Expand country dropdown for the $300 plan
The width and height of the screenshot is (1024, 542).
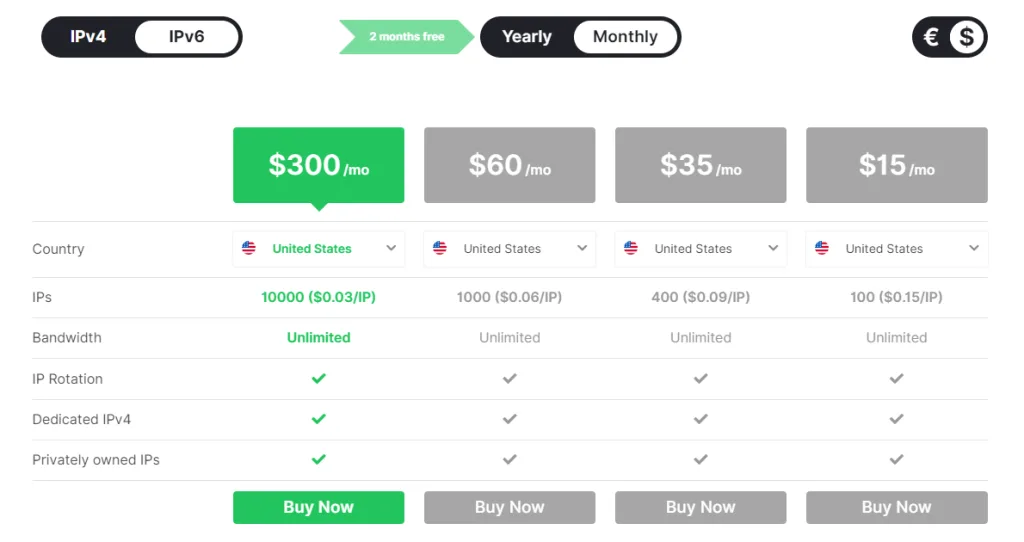[x=391, y=249]
